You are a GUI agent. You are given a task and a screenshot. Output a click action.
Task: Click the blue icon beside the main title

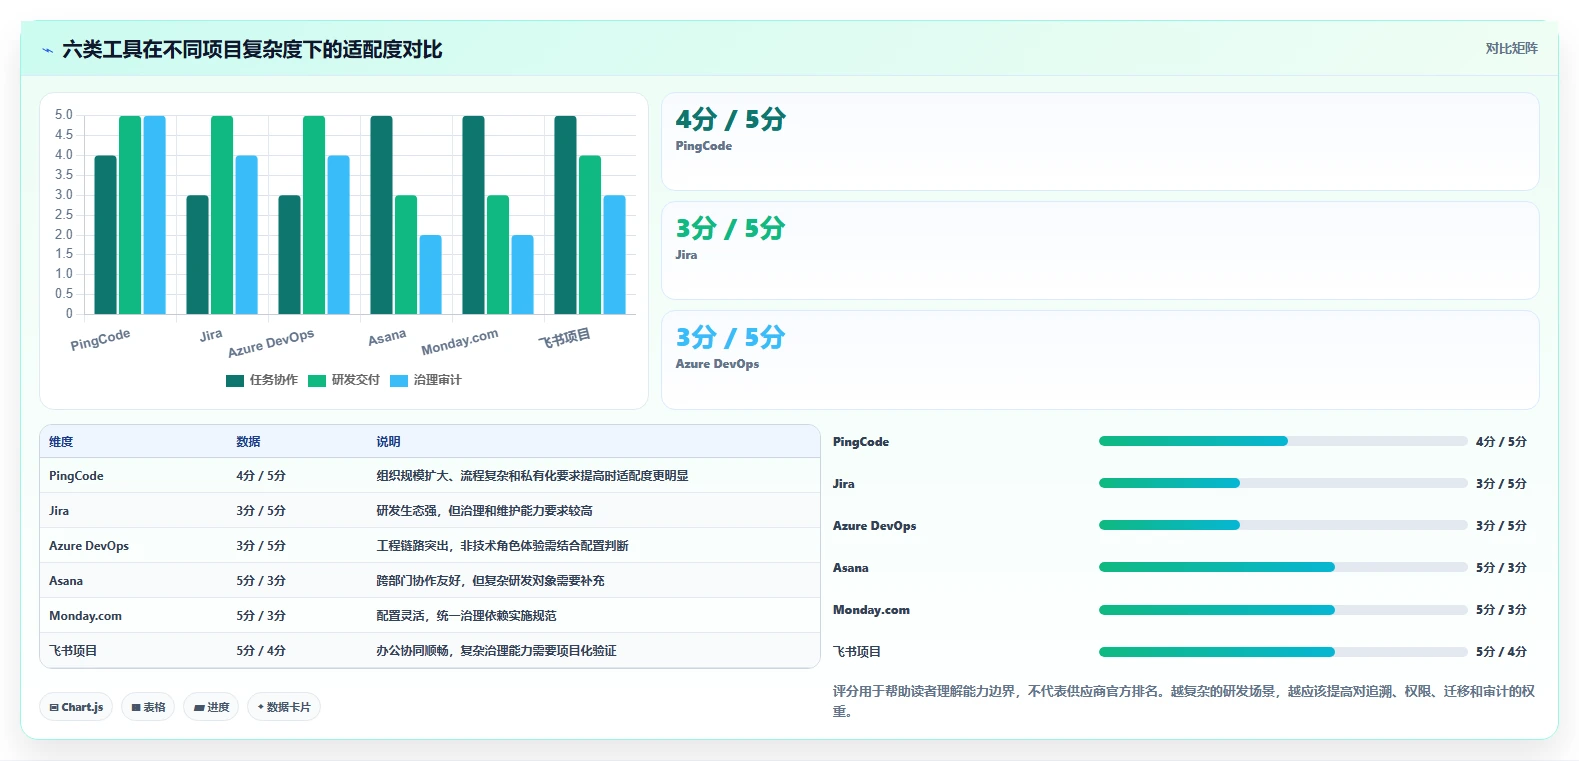click(x=47, y=50)
